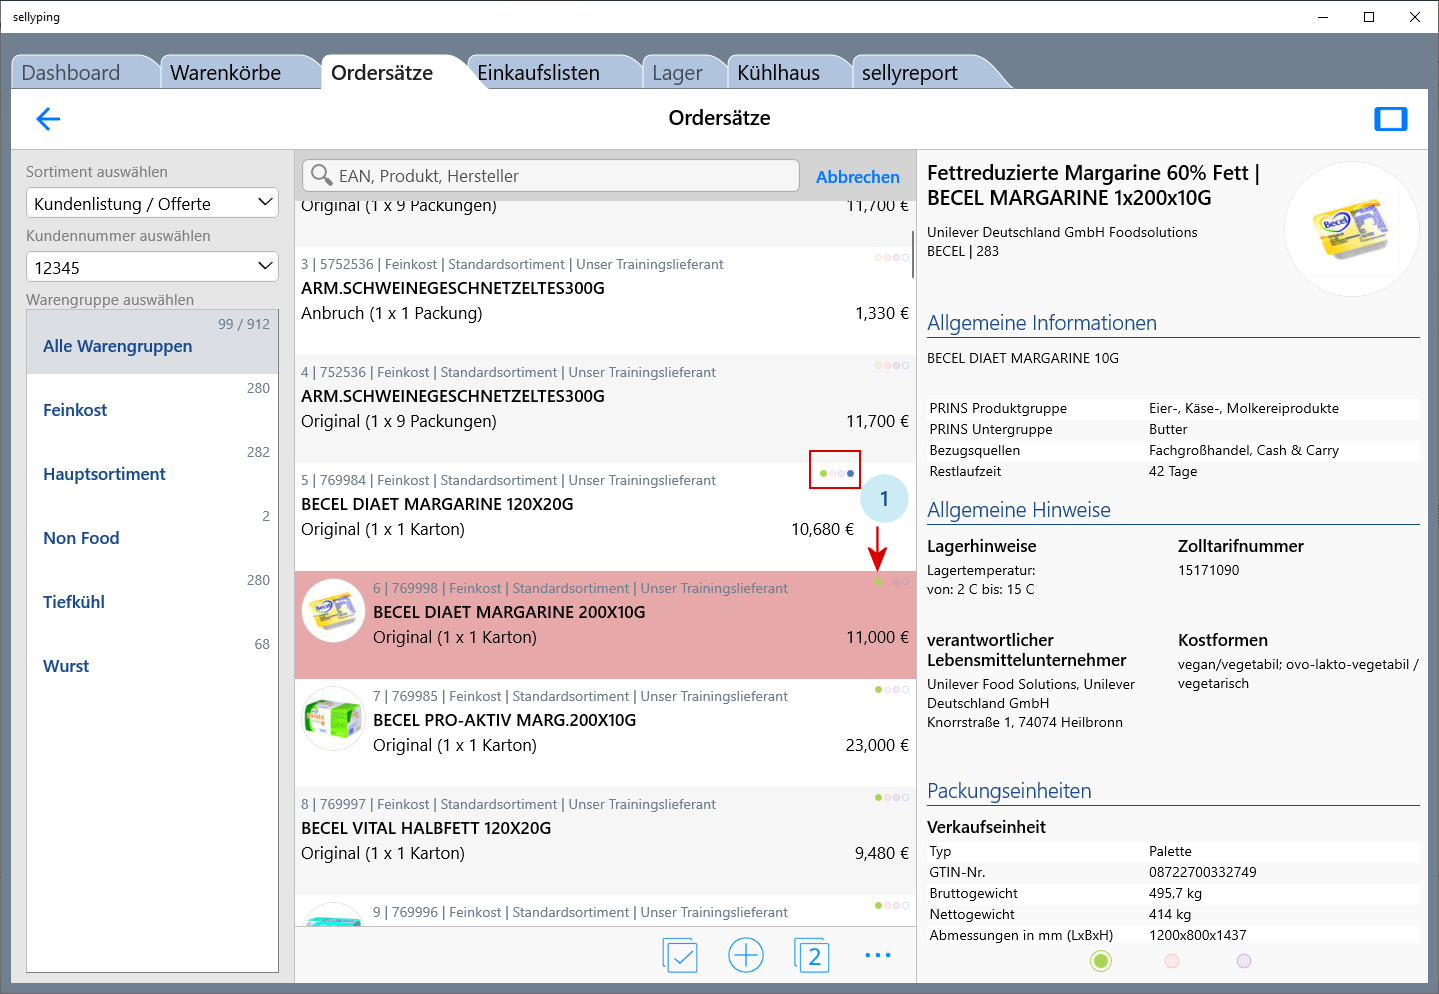Screen dimensions: 1439x994
Task: Open the Sortiment 'Kundenlistung / Offerte' dropdown
Action: 152,203
